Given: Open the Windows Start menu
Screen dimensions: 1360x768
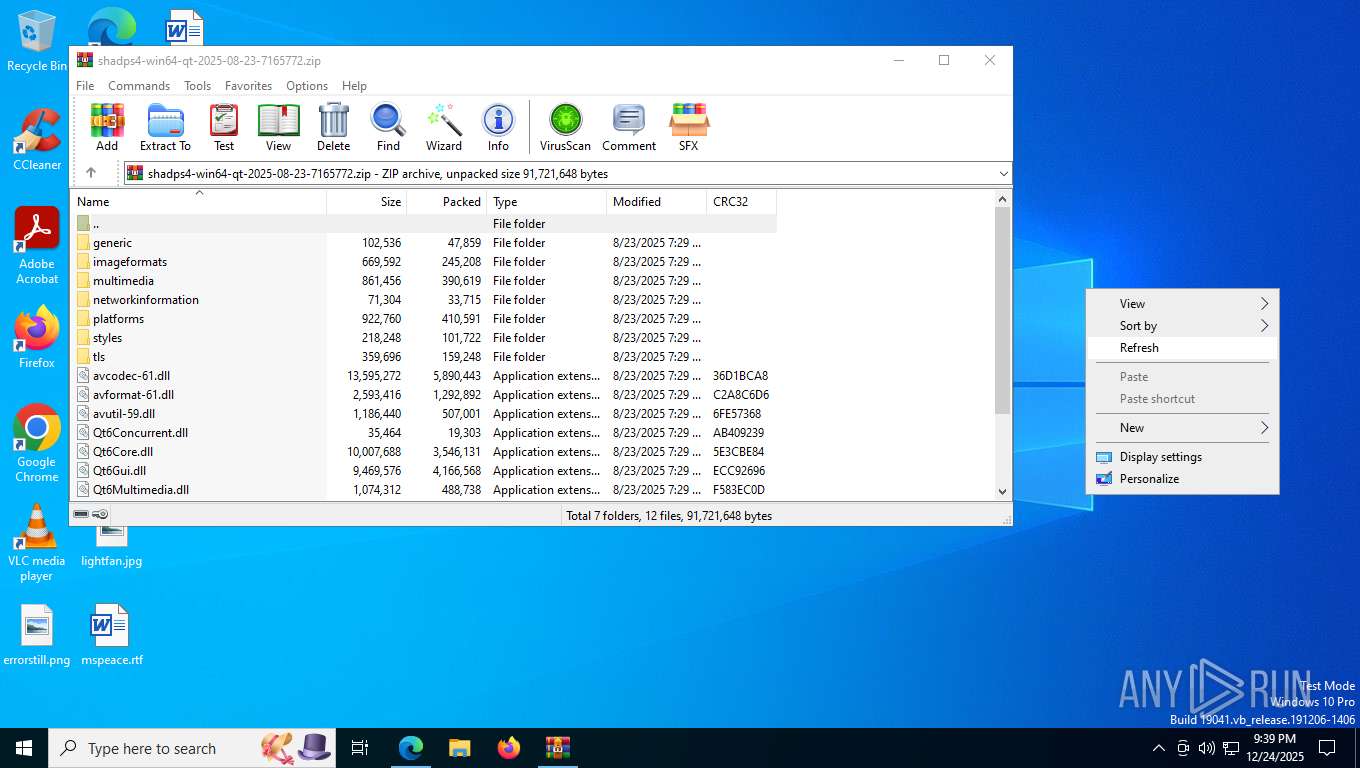Looking at the screenshot, I should 24,748.
